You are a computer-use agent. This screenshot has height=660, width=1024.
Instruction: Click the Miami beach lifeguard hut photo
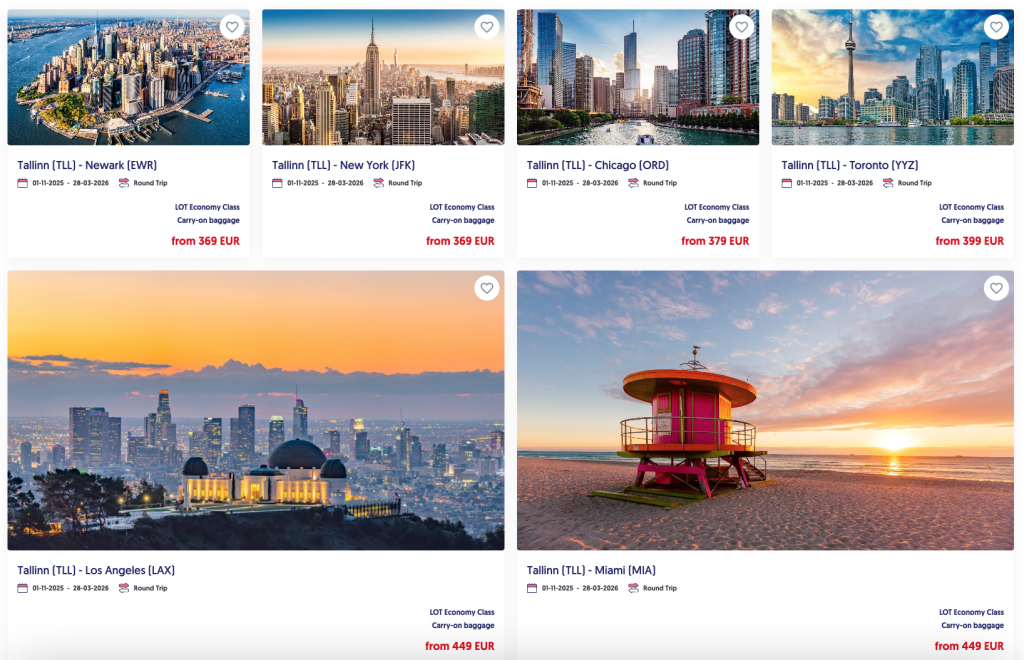point(765,411)
